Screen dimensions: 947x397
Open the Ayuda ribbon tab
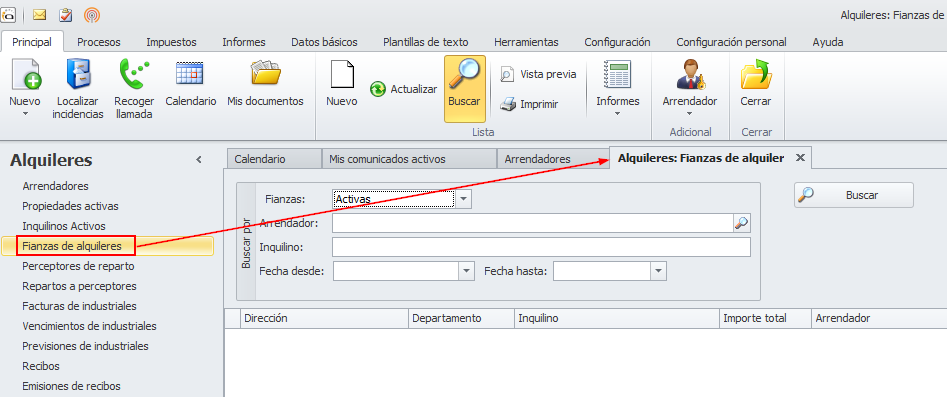click(828, 42)
